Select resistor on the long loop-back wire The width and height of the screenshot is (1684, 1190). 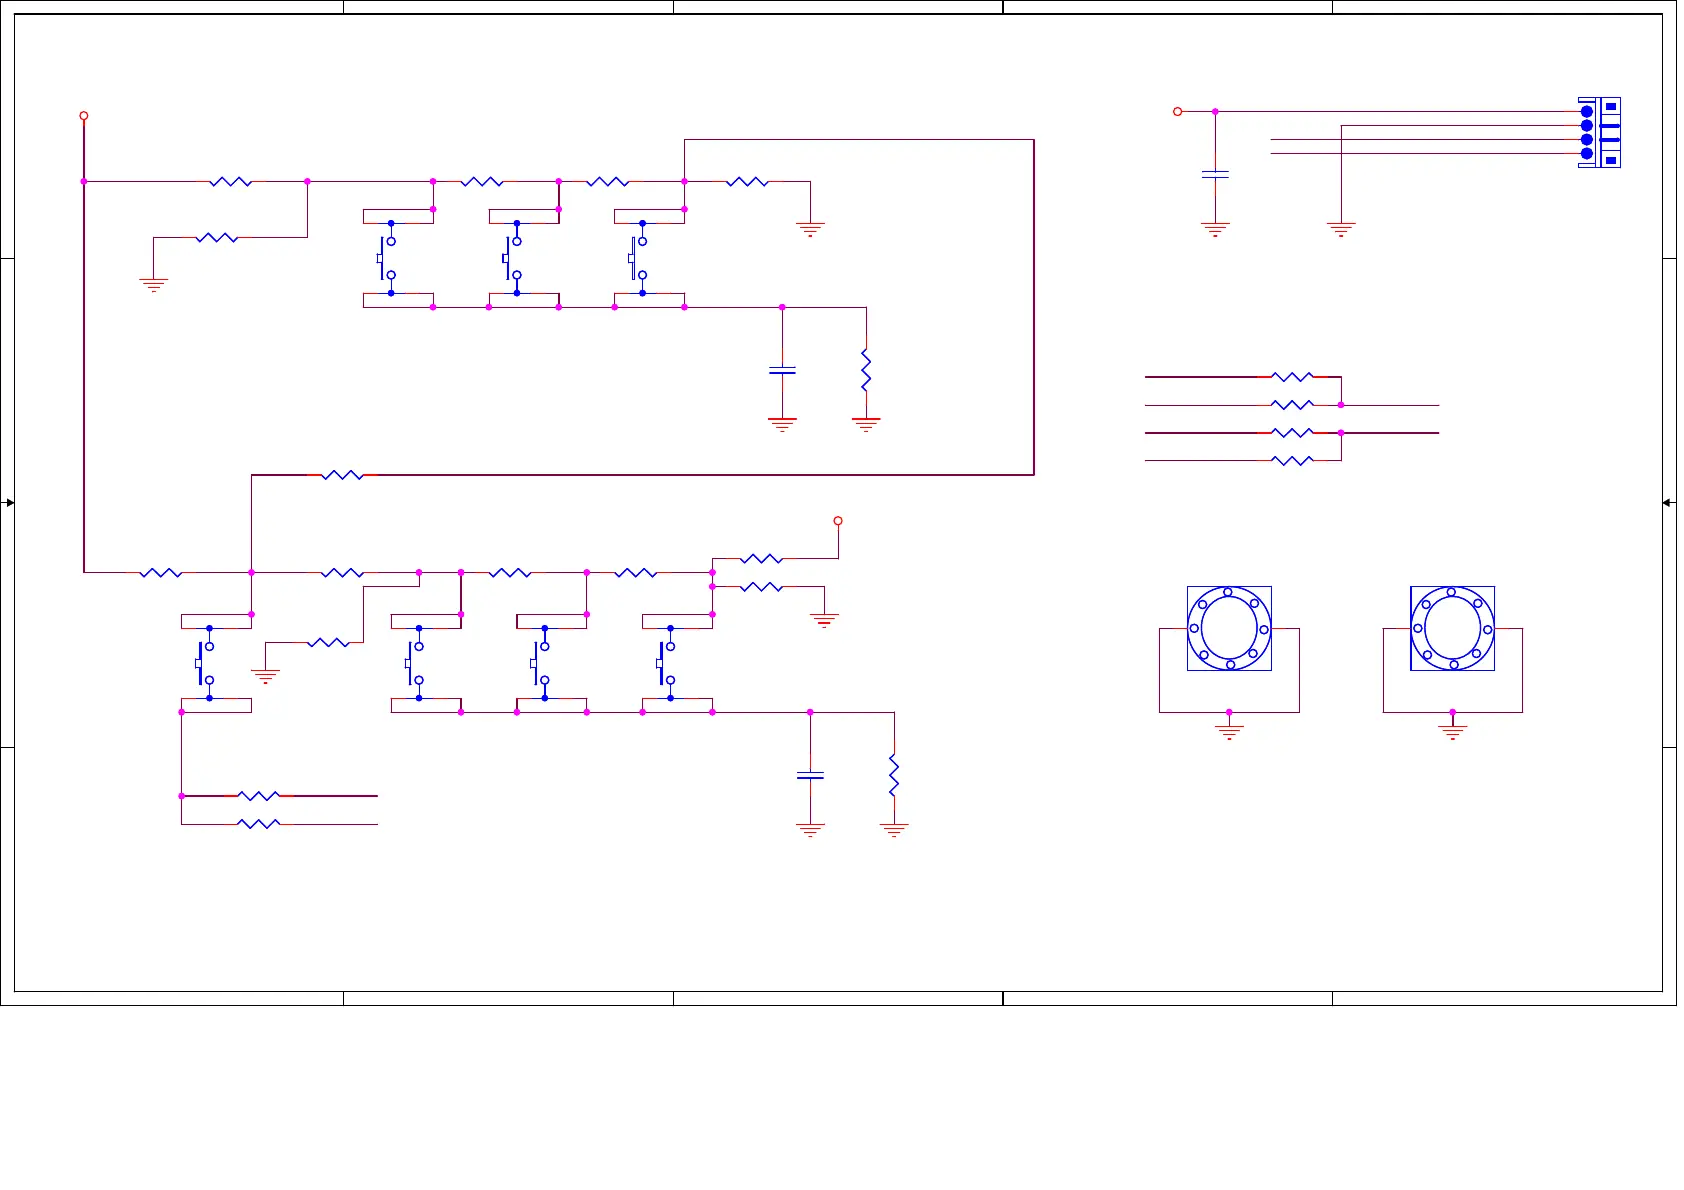[x=342, y=475]
